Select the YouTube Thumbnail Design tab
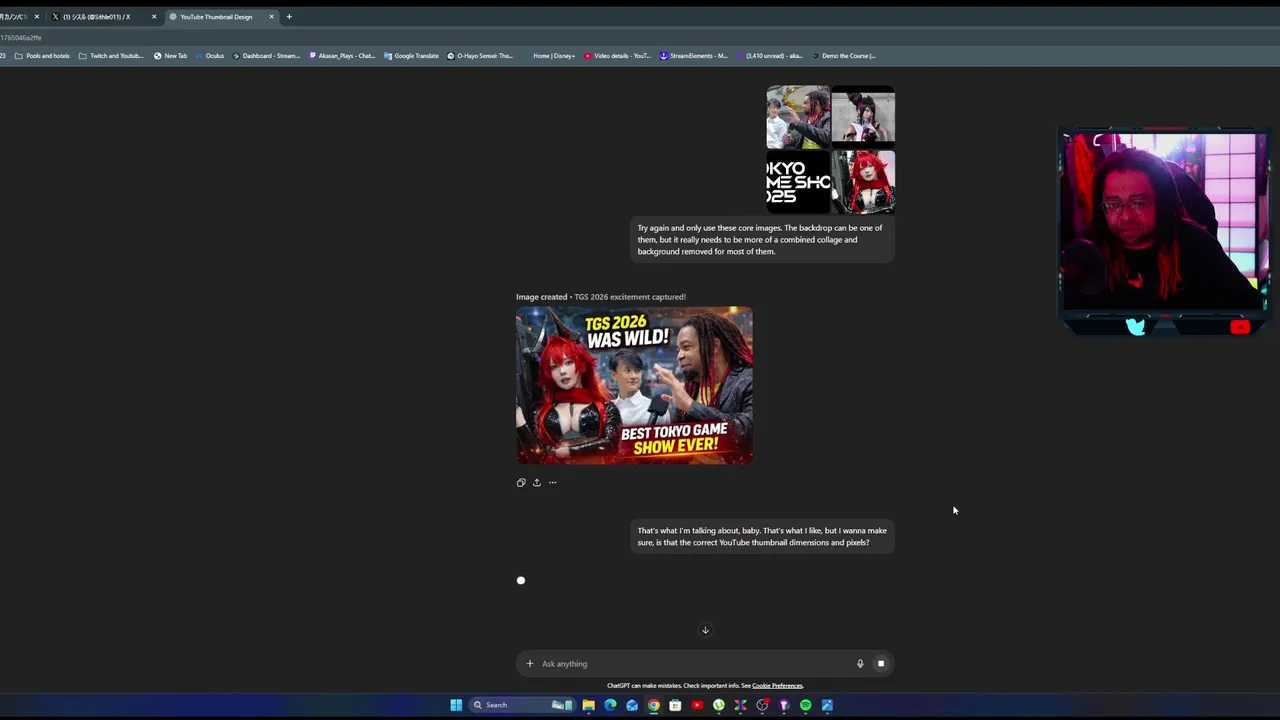 pos(216,16)
